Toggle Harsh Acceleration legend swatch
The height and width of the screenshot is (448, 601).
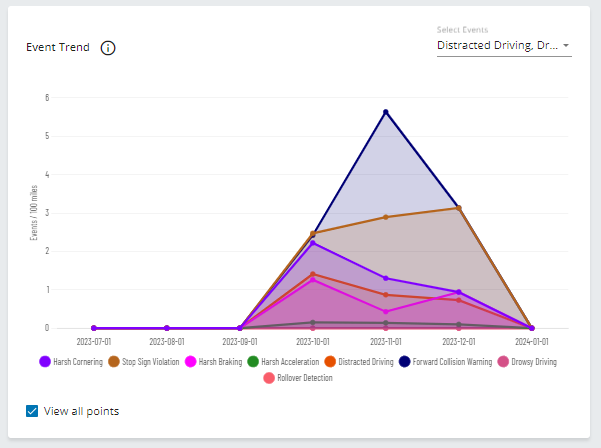[x=253, y=361]
